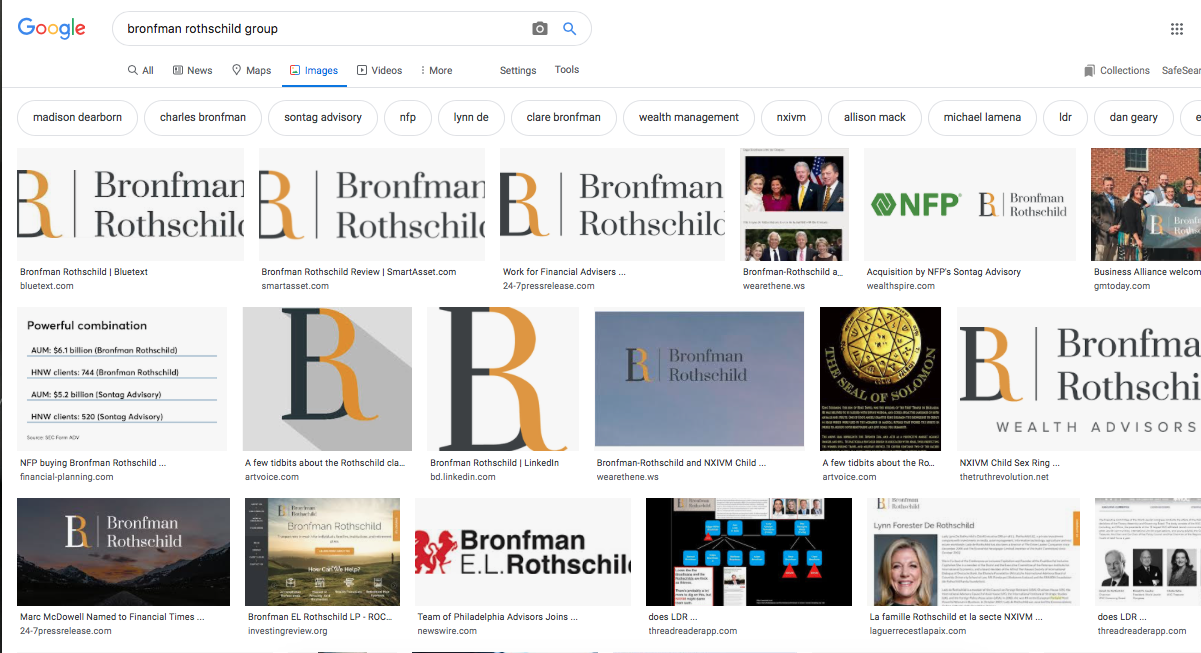Open the LinkedIn BR logo thumbnail
Screen dimensions: 1201x653
pyautogui.click(x=503, y=379)
